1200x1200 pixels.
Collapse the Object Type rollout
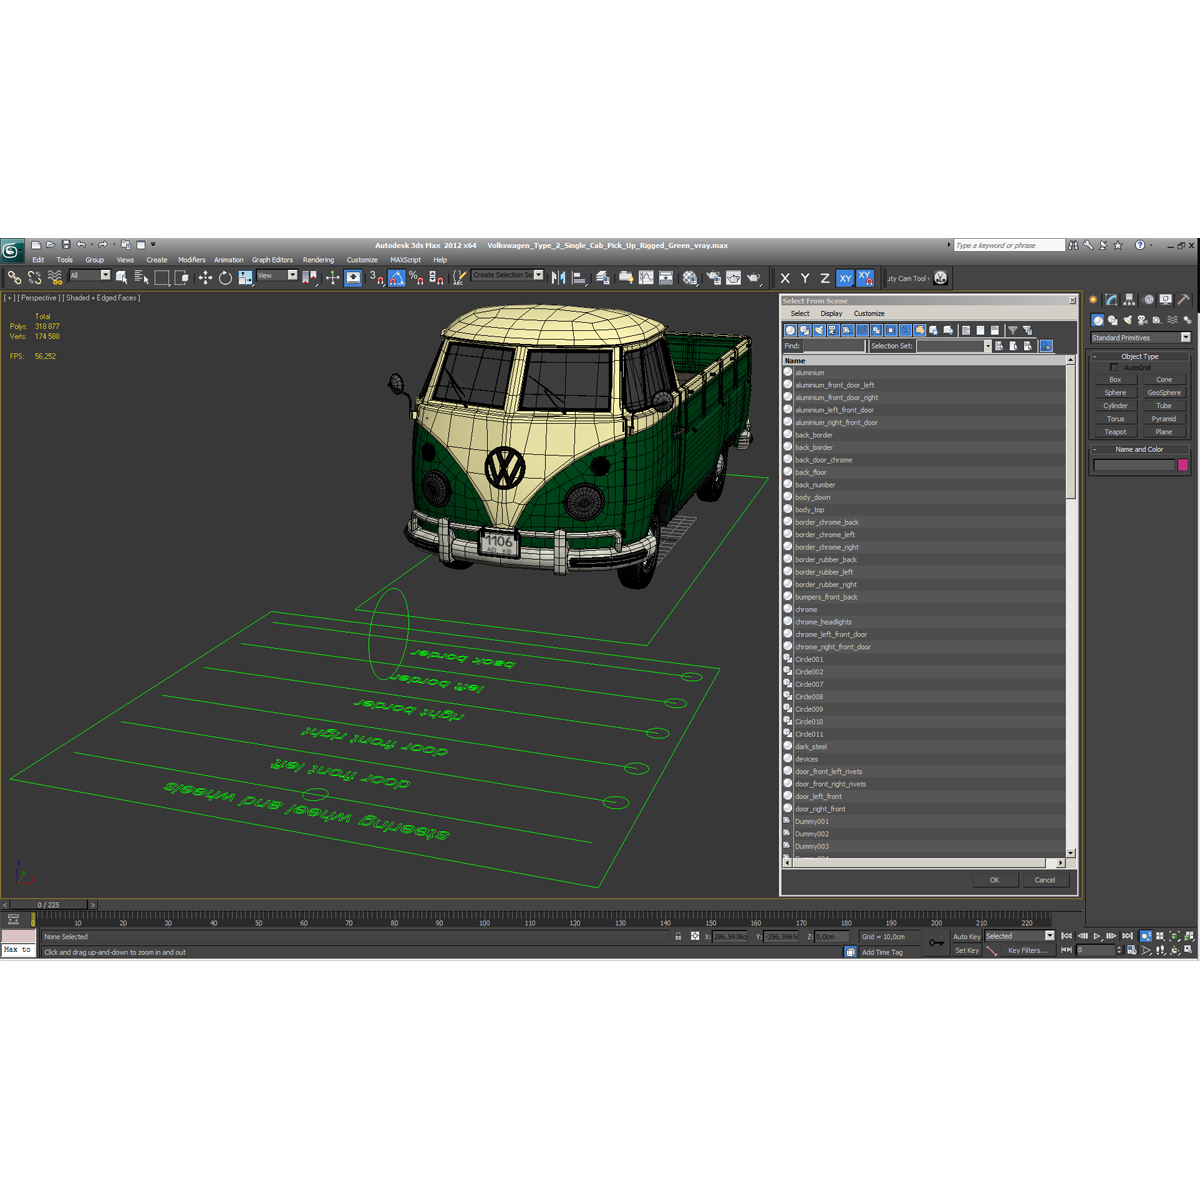click(1140, 356)
